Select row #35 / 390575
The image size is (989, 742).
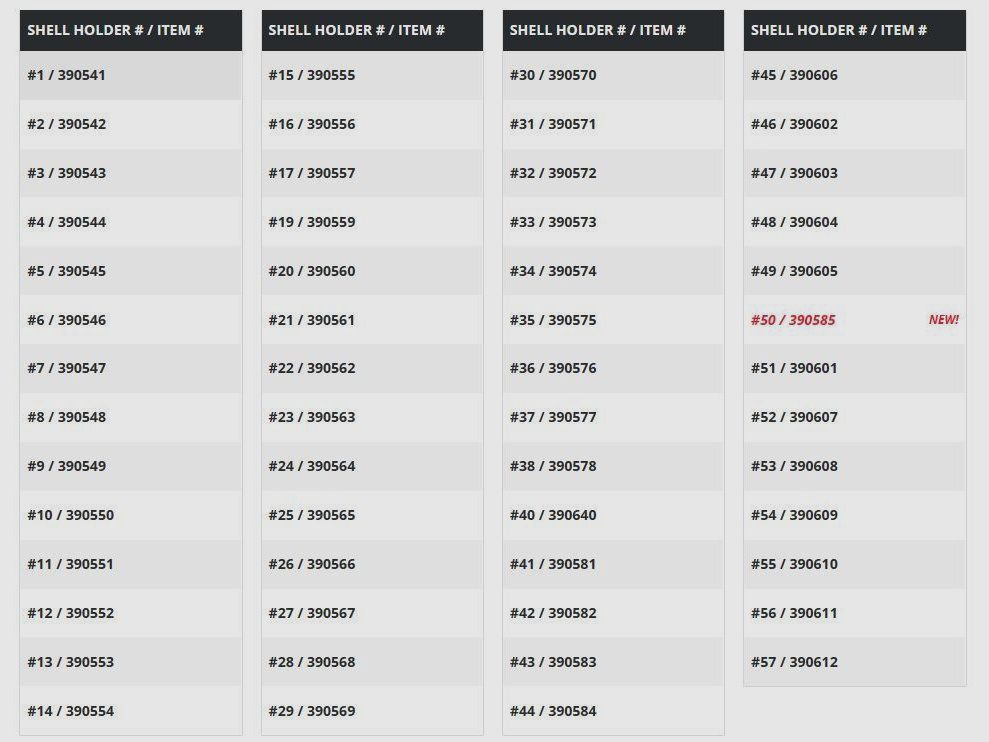pos(613,320)
